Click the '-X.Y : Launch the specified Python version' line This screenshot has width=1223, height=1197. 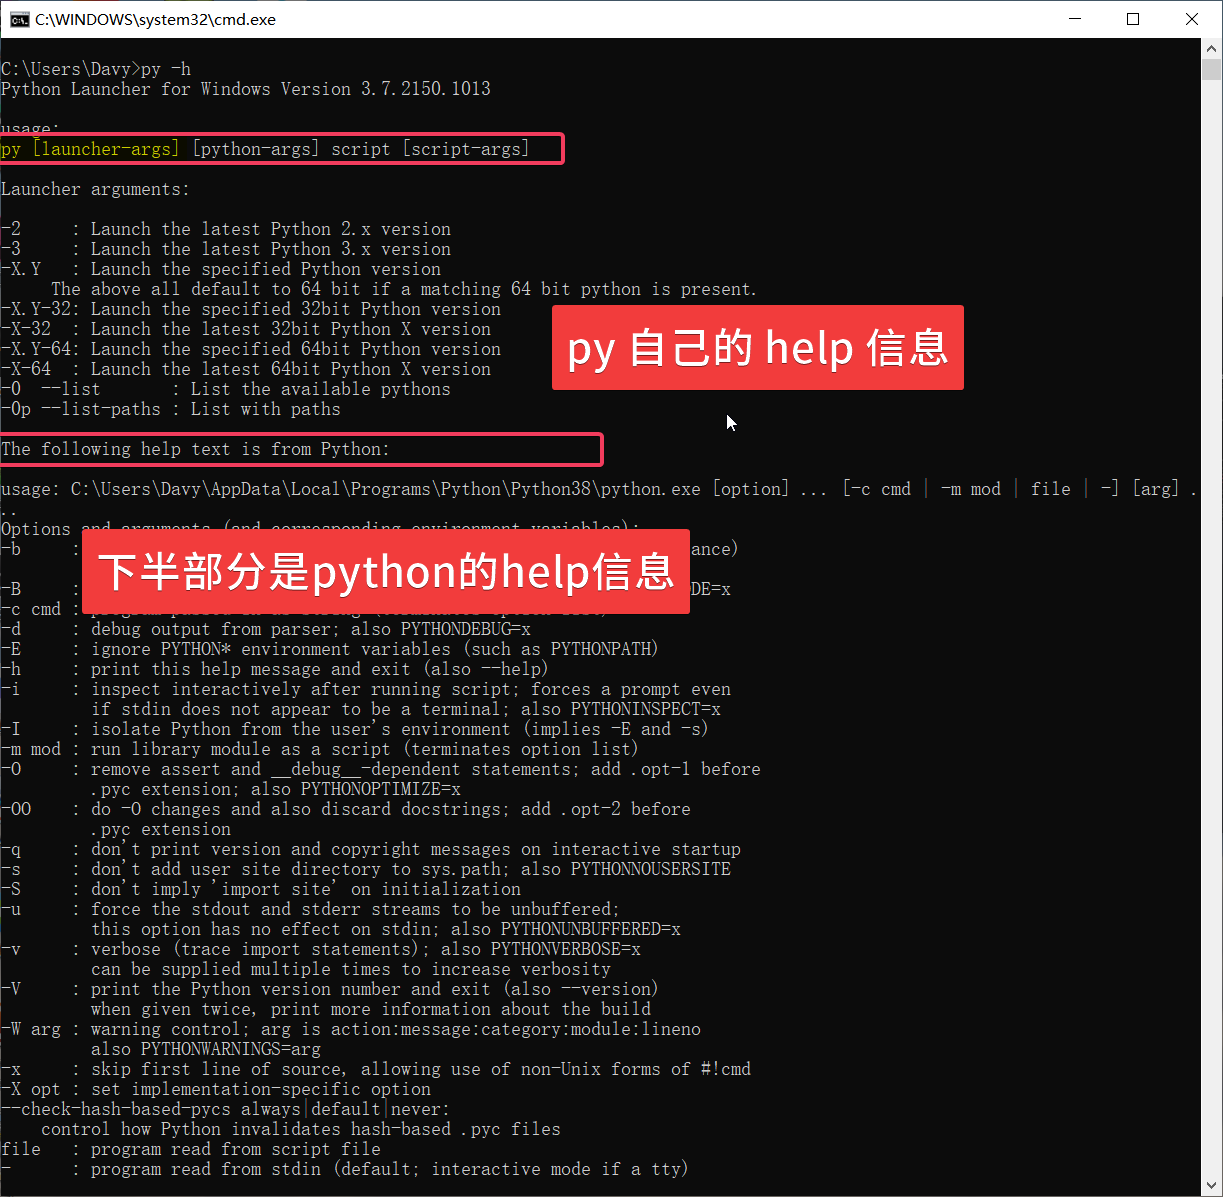click(x=221, y=269)
